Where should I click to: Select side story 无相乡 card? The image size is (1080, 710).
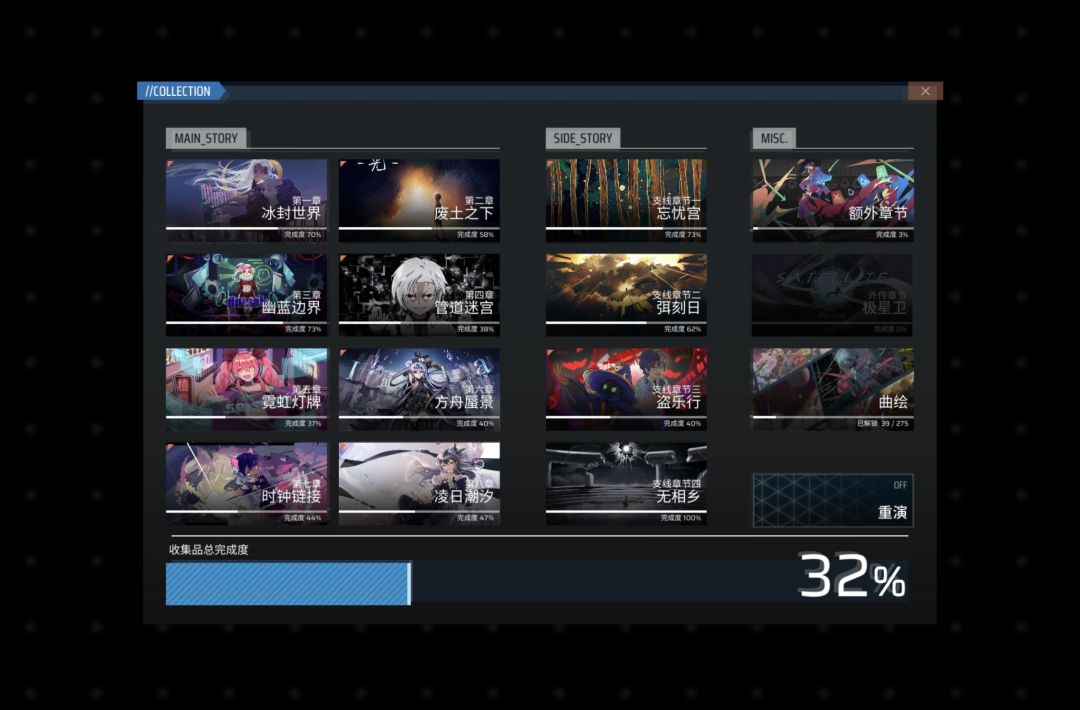[626, 483]
